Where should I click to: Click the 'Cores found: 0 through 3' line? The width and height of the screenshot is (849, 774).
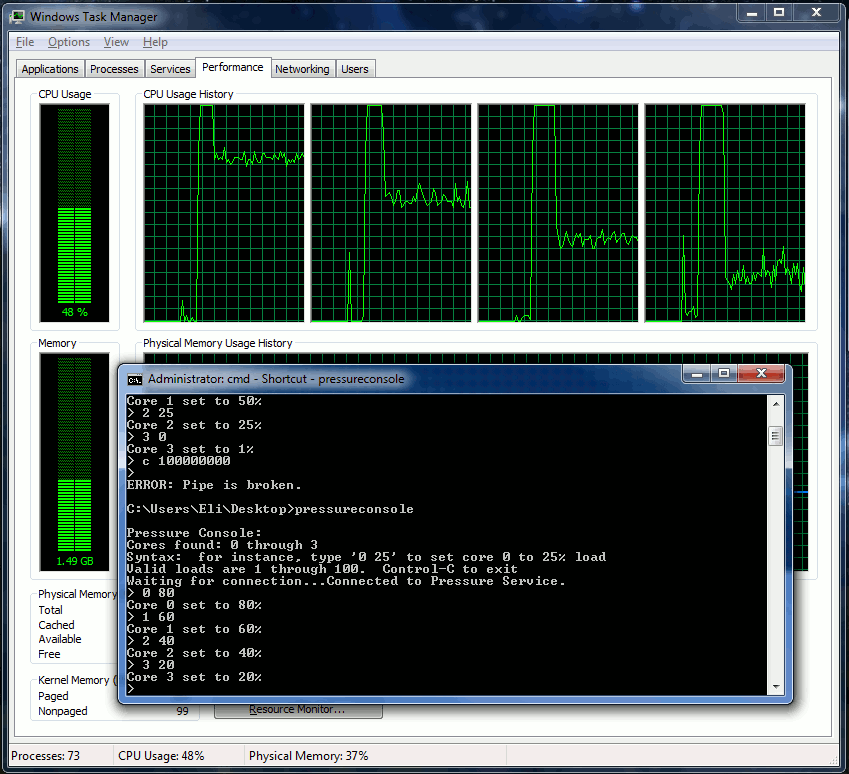click(x=222, y=545)
